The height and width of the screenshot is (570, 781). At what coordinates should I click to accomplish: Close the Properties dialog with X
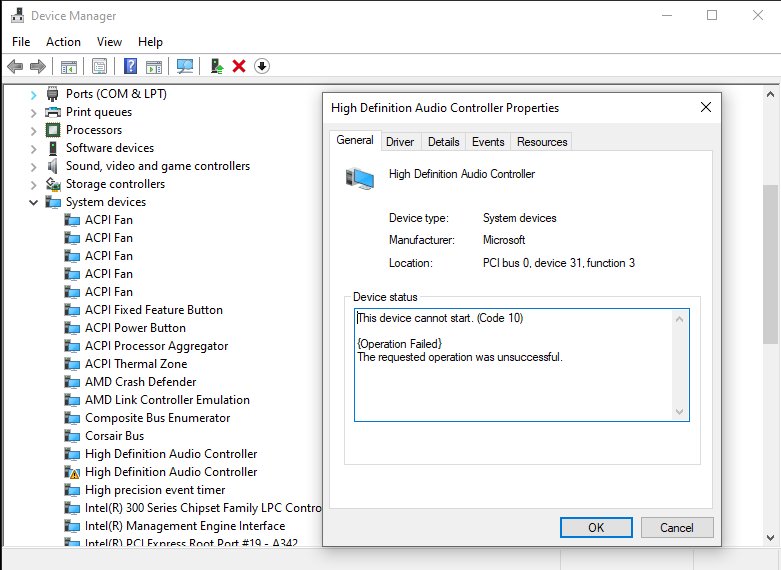pos(706,107)
